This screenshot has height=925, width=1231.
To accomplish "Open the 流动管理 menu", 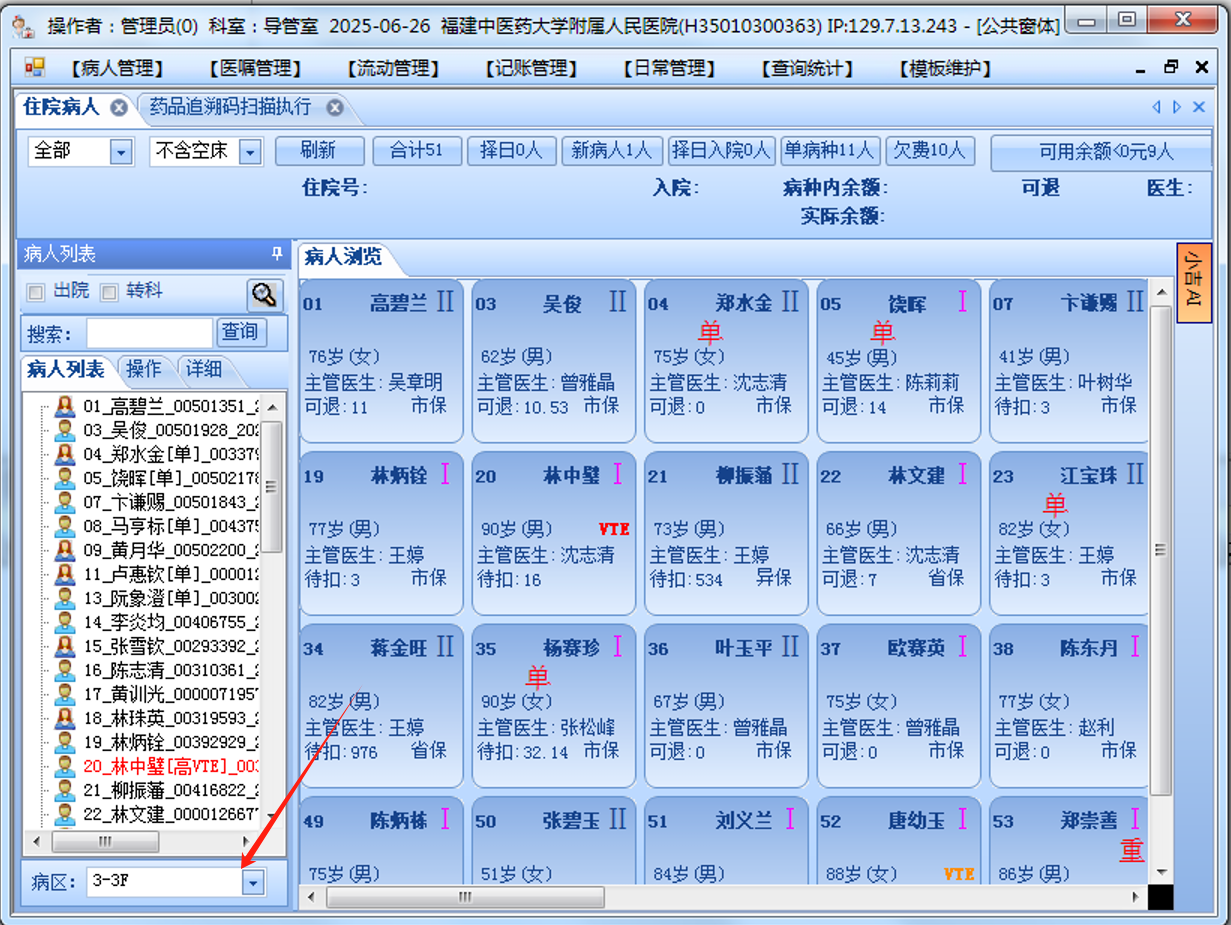I will [x=393, y=68].
